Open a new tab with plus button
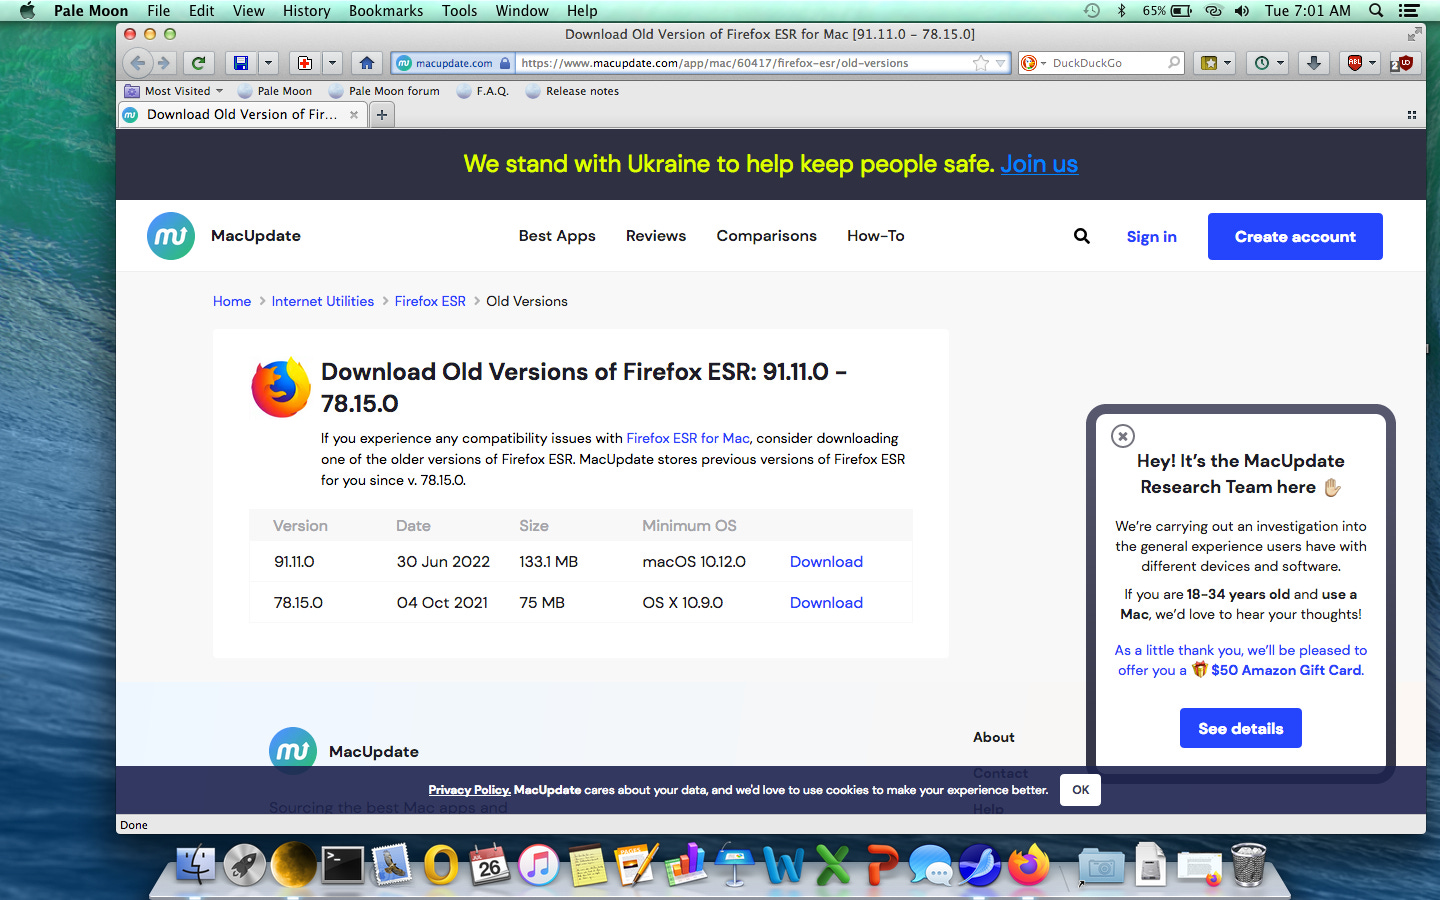This screenshot has width=1440, height=900. 381,115
